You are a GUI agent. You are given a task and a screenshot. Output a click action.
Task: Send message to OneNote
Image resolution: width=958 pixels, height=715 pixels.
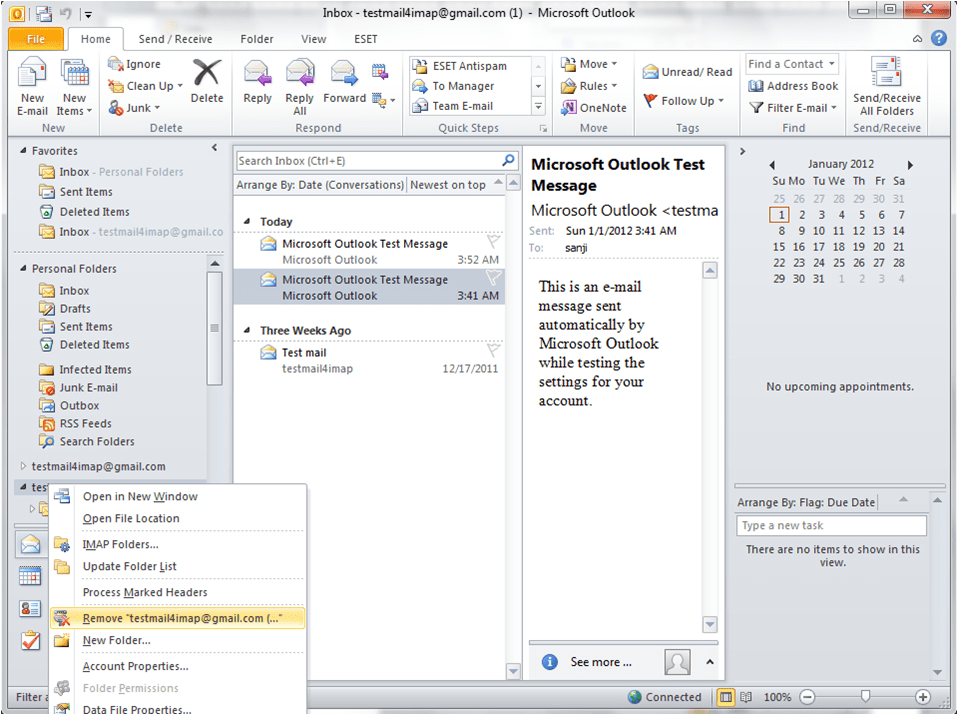pyautogui.click(x=594, y=108)
